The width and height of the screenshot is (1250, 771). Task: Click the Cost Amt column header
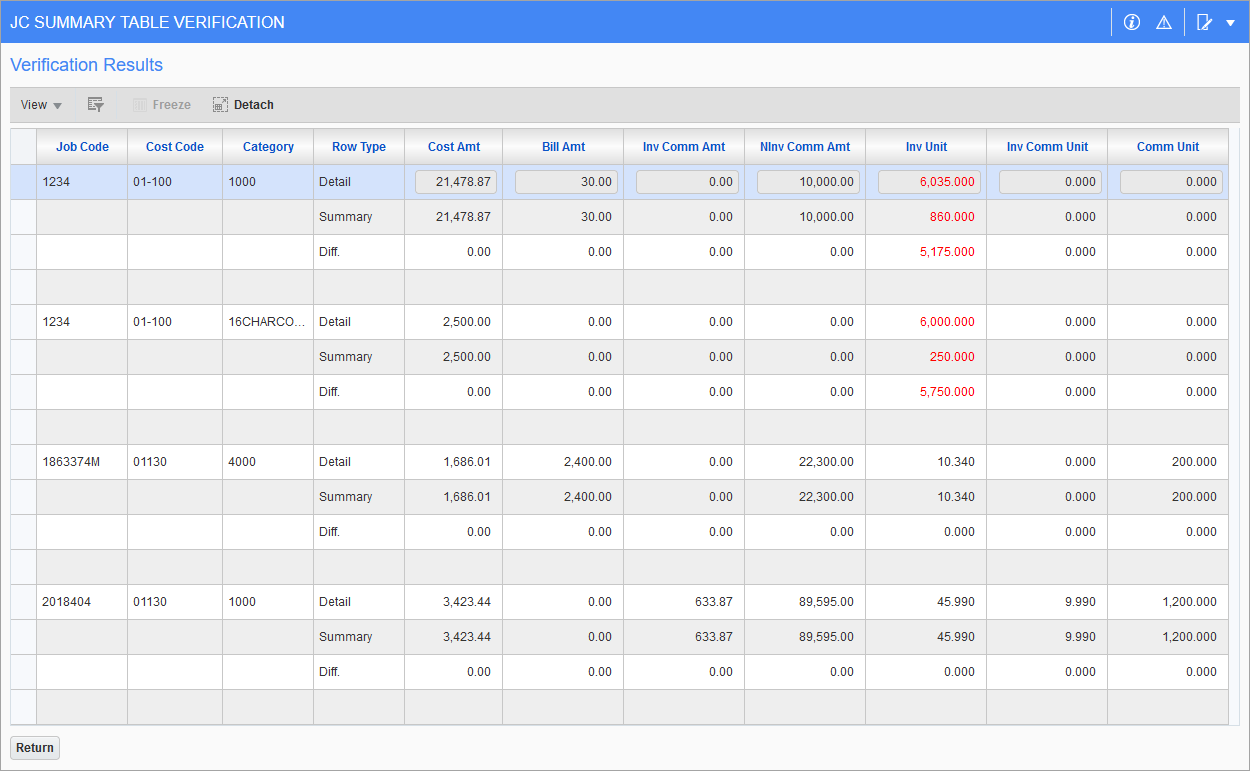(454, 146)
